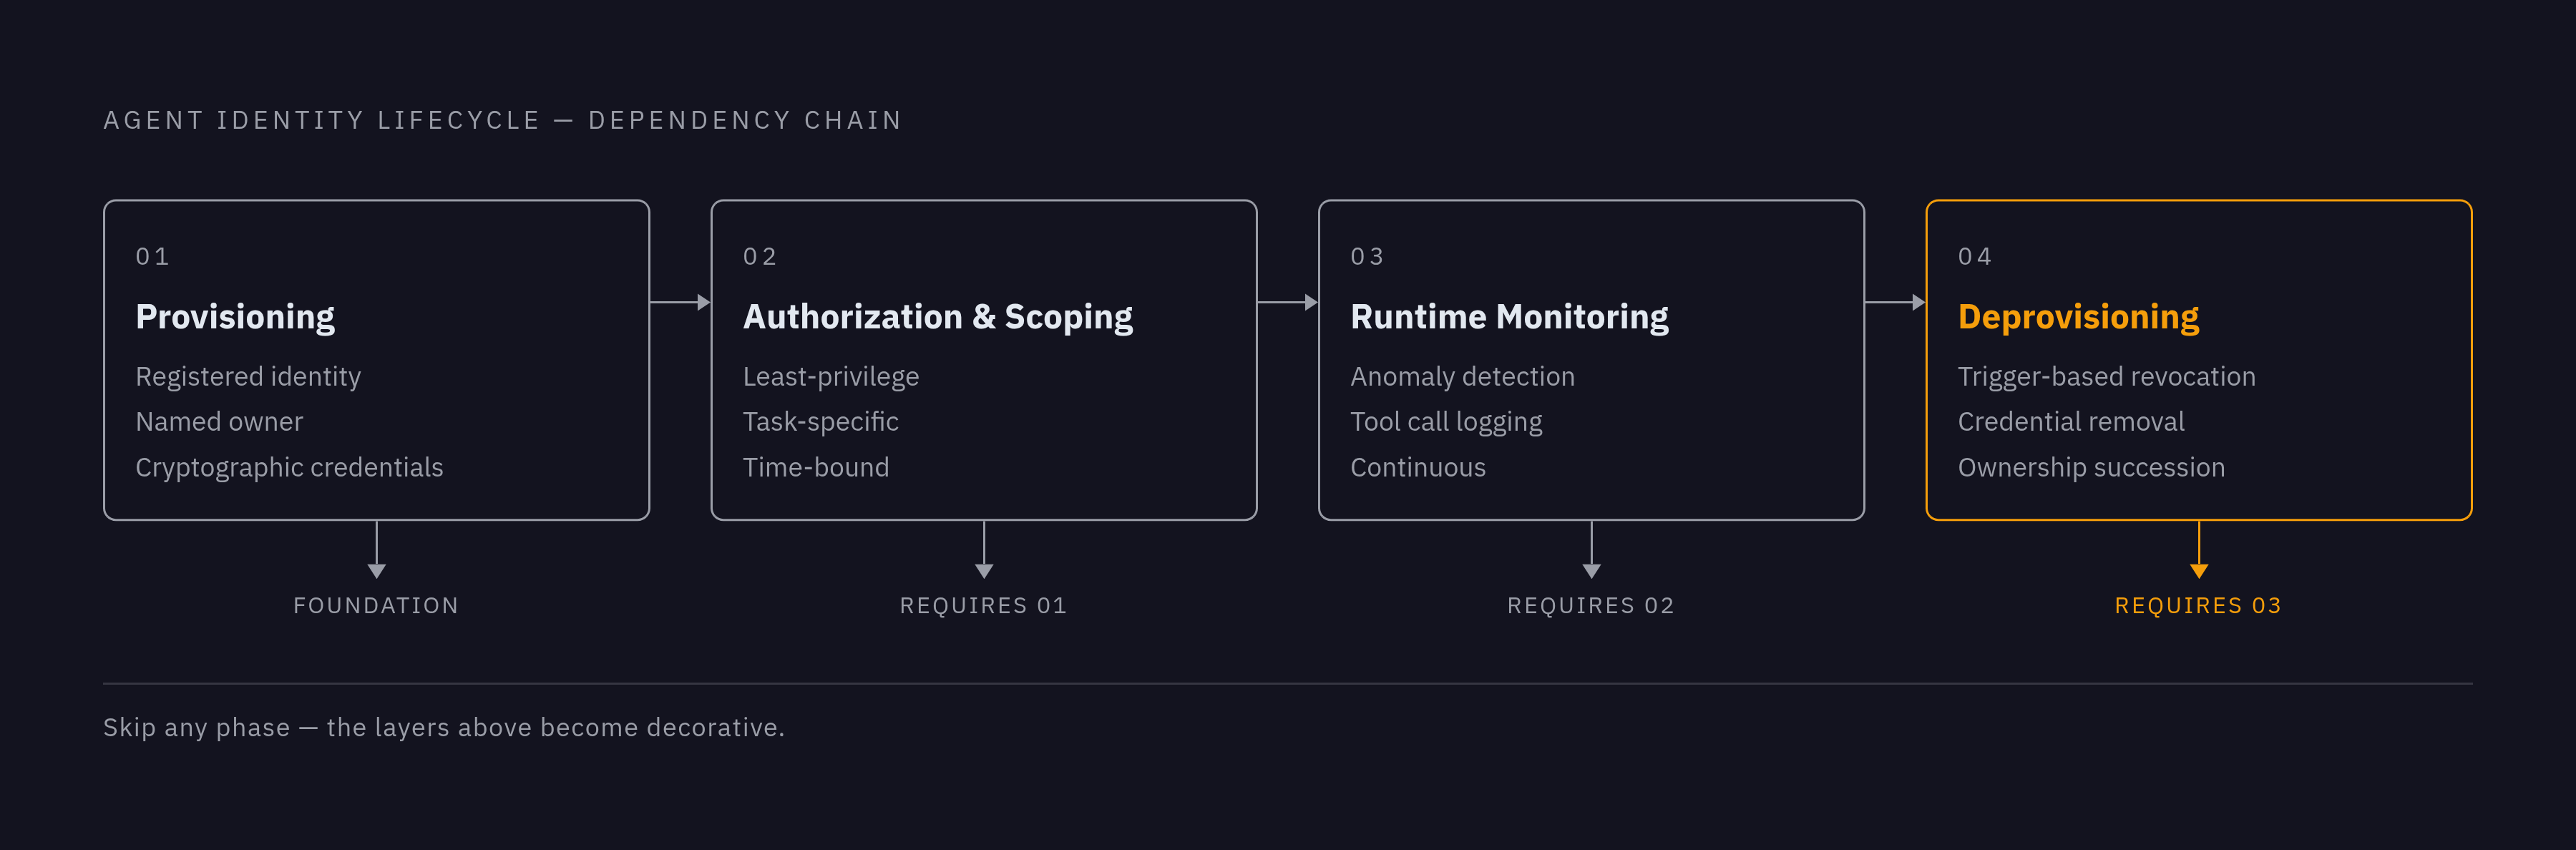
Task: Select 'Trigger-based revocation' text
Action: [x=2106, y=377]
